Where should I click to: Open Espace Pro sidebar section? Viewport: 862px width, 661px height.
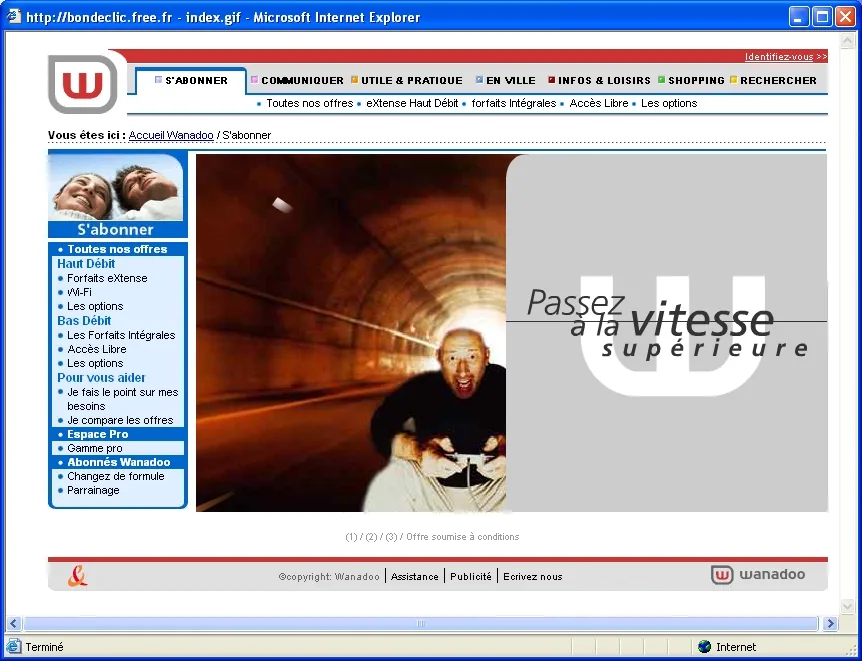point(97,434)
